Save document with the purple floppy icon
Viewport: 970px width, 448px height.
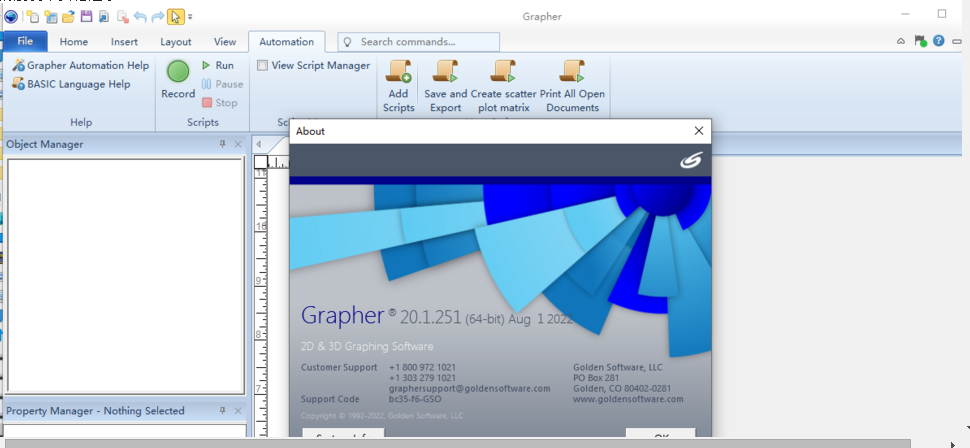(x=86, y=17)
